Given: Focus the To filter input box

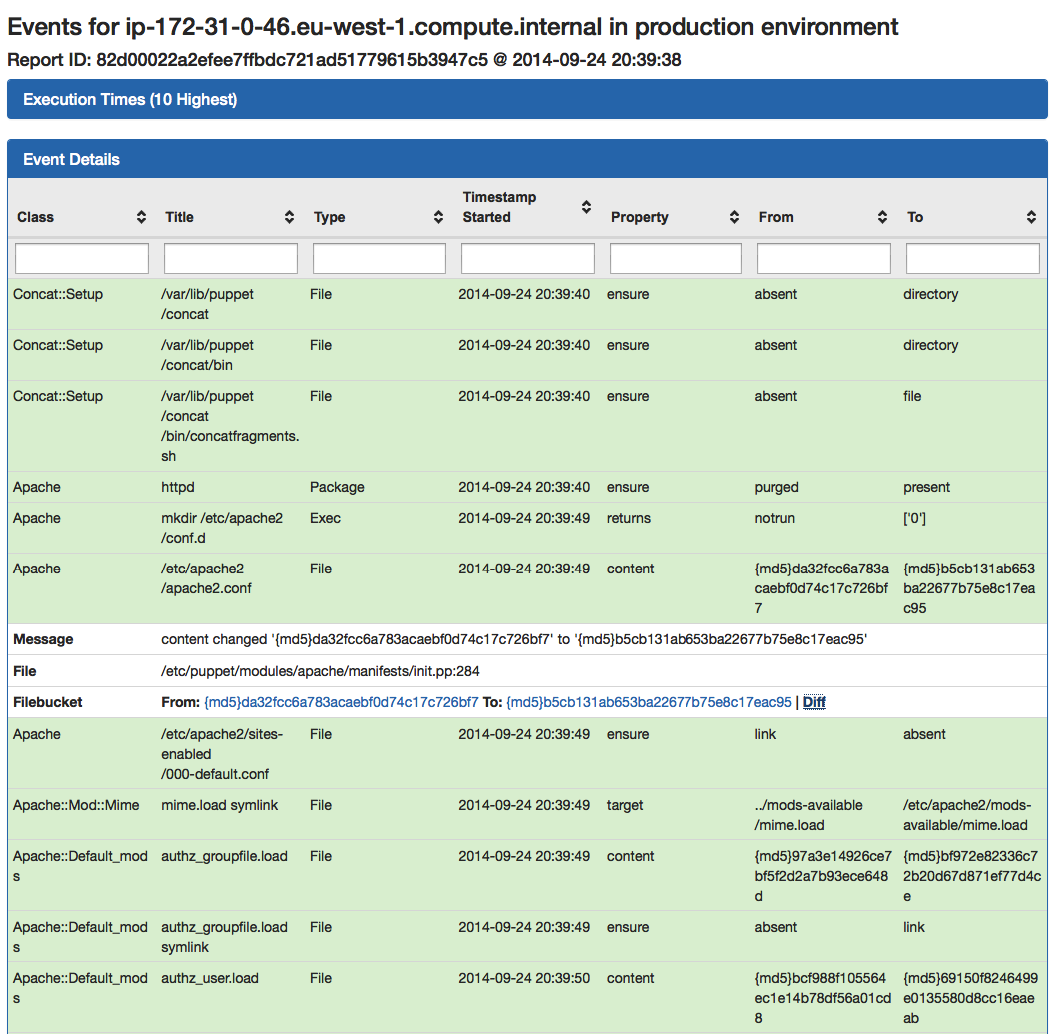Looking at the screenshot, I should [x=973, y=258].
